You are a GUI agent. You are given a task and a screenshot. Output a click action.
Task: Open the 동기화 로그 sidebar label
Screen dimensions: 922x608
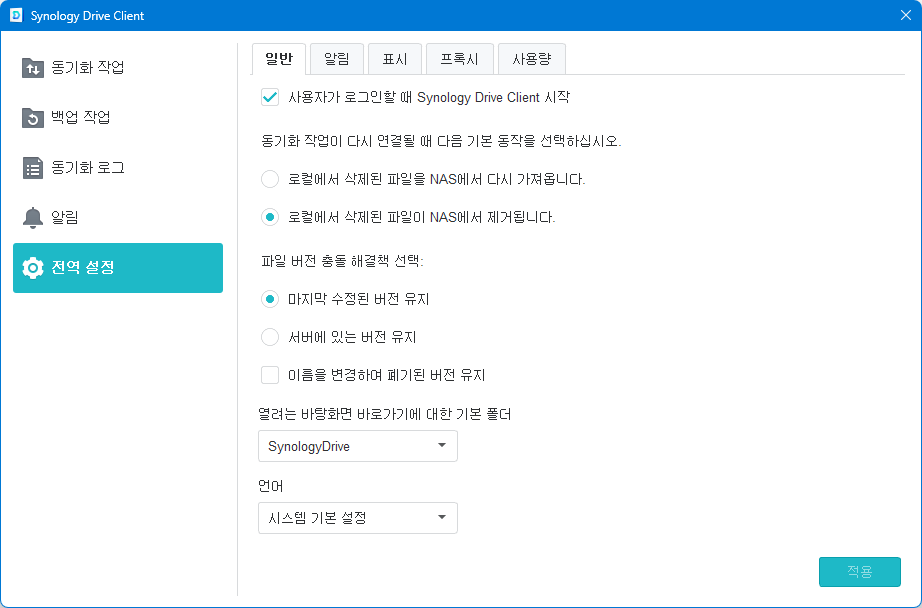coord(88,168)
